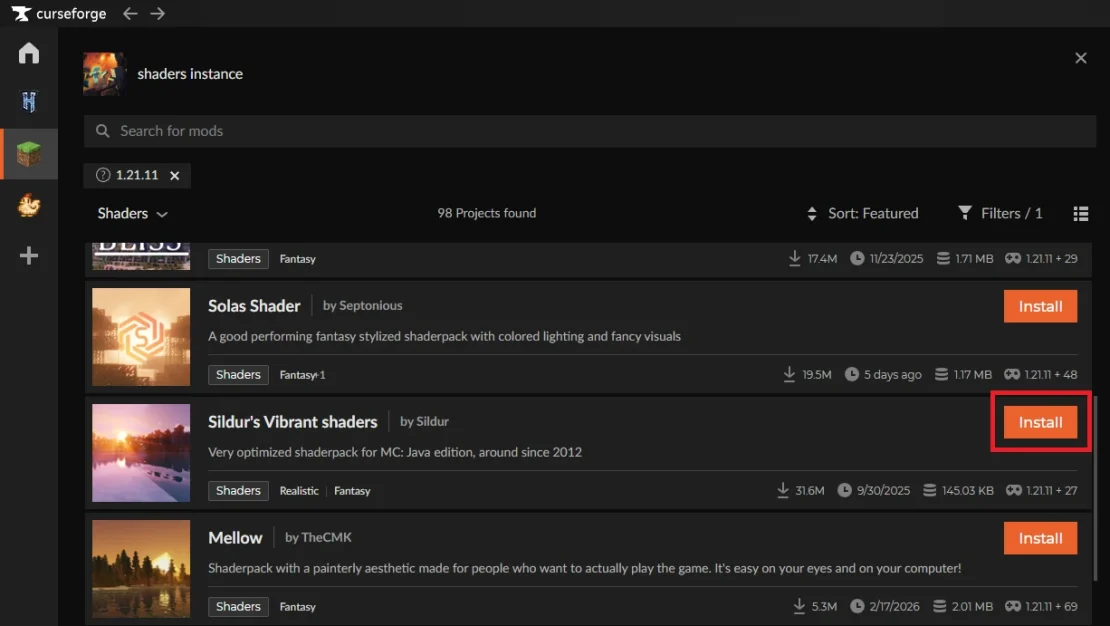Close the shaders instance browser
The image size is (1110, 626).
(x=1080, y=58)
